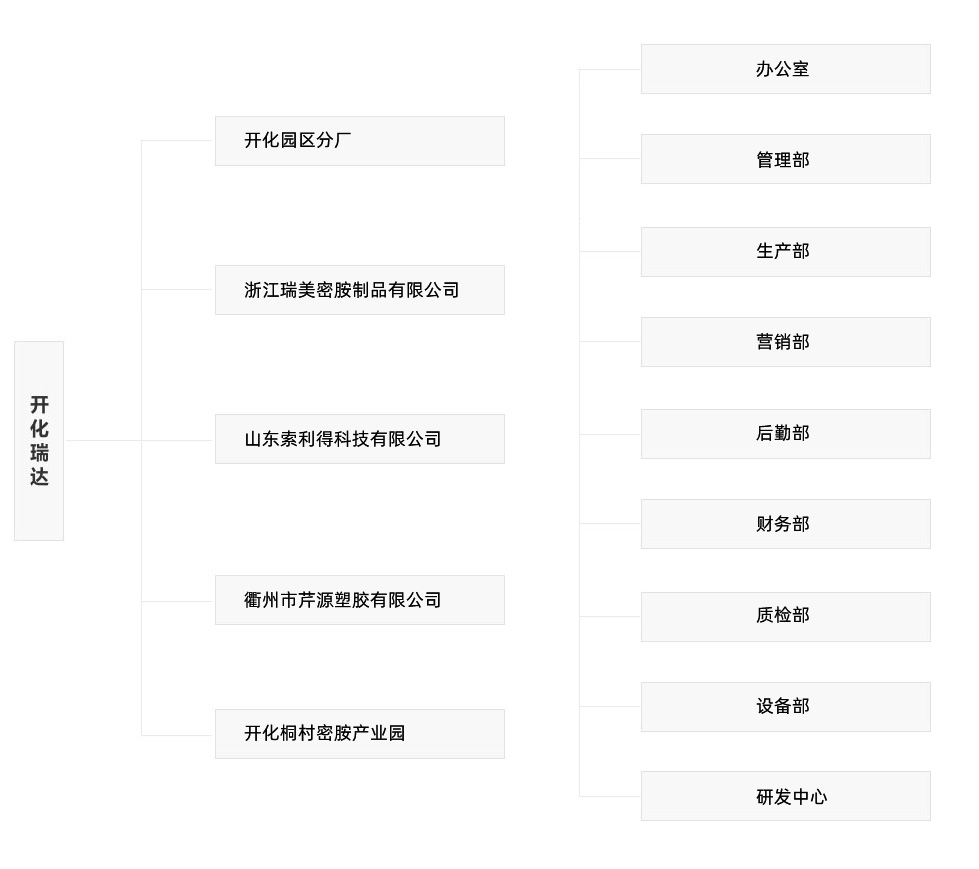Click the 研发中心 label text

coord(791,797)
